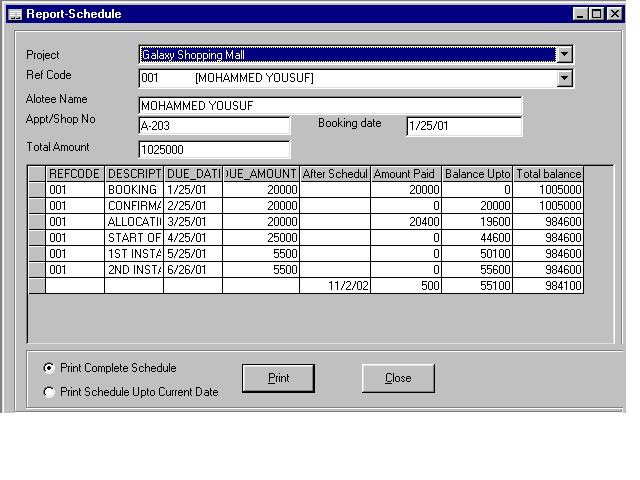Click the REFCODE column header

[x=75, y=174]
